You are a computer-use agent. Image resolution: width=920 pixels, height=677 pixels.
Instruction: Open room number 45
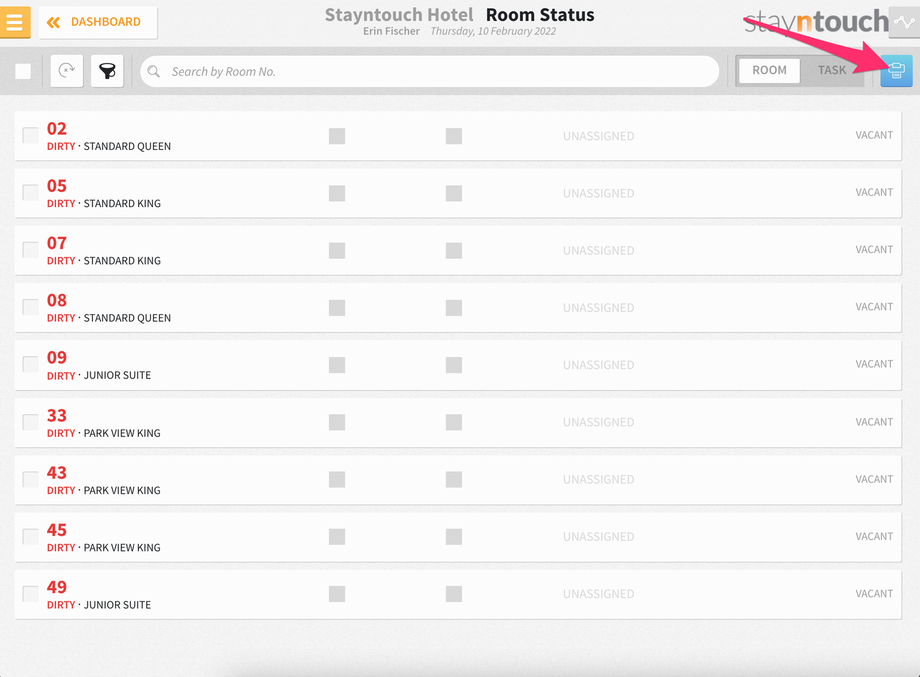pos(57,530)
